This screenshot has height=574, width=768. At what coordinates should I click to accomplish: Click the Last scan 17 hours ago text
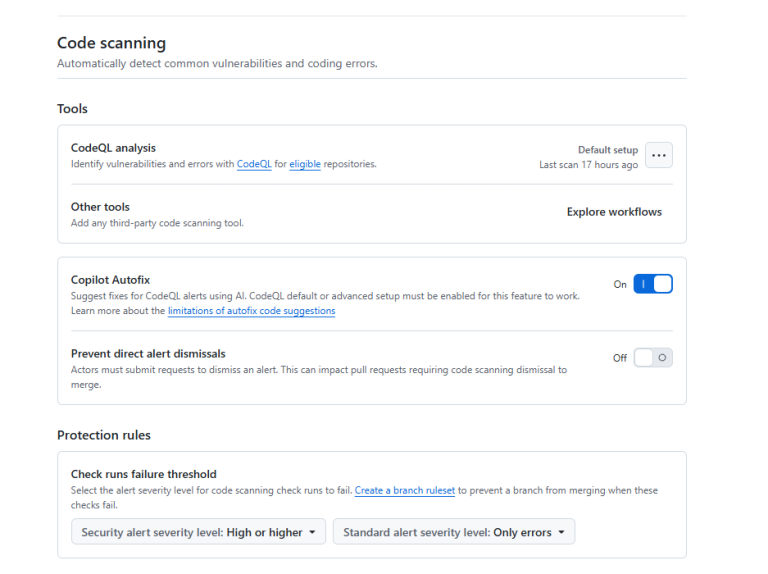click(x=589, y=165)
